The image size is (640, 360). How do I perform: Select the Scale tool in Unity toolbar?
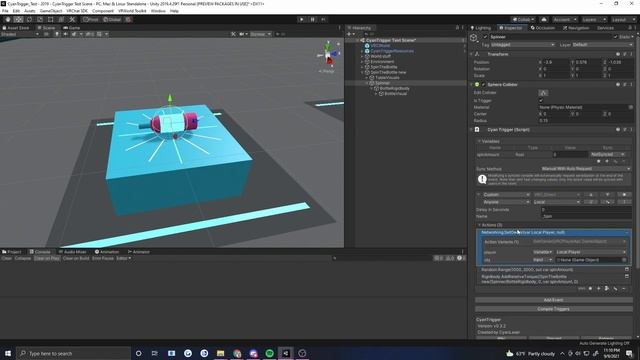click(x=40, y=19)
